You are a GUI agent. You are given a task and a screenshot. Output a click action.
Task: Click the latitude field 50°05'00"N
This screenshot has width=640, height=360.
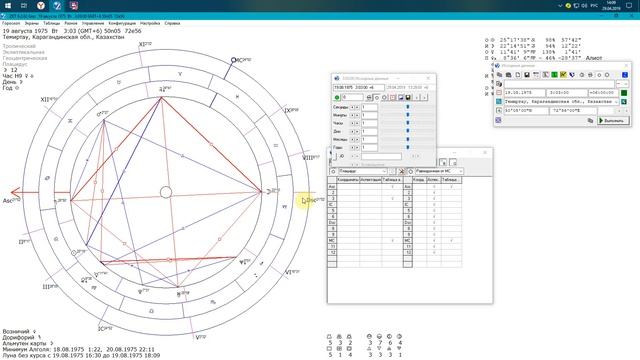pyautogui.click(x=526, y=110)
